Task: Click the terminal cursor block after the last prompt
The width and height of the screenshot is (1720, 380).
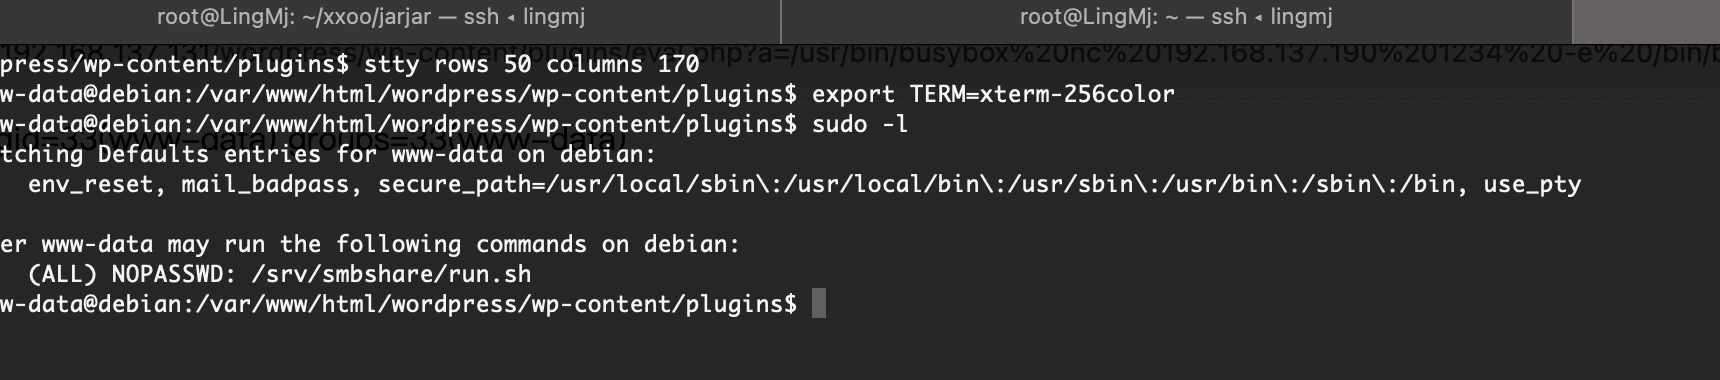Action: click(x=819, y=304)
